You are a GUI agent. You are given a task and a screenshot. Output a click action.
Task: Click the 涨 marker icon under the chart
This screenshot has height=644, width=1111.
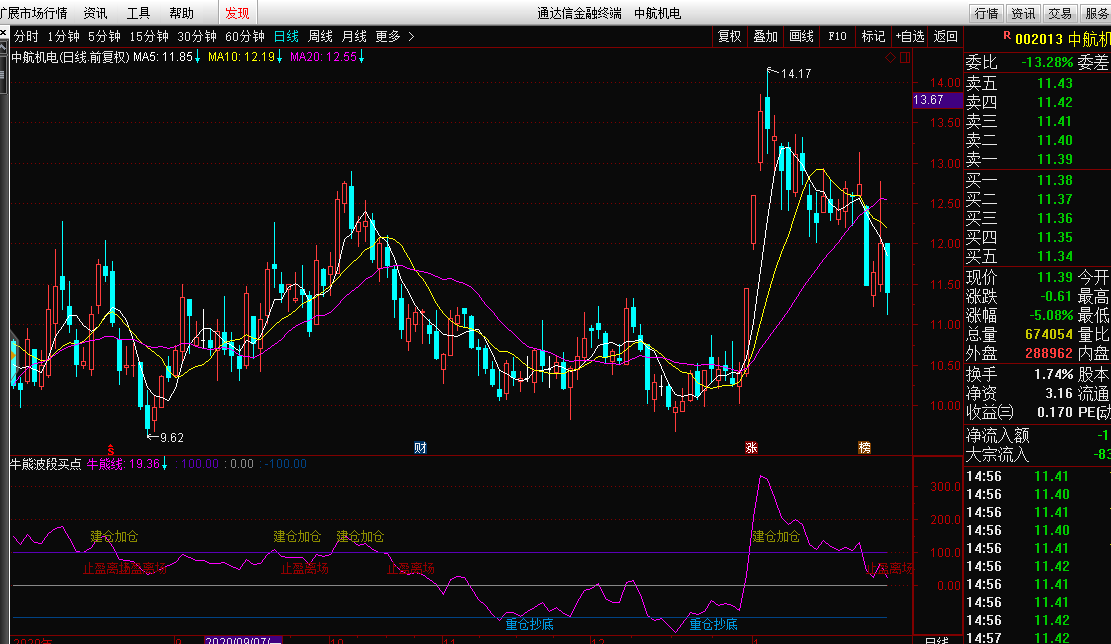point(751,447)
